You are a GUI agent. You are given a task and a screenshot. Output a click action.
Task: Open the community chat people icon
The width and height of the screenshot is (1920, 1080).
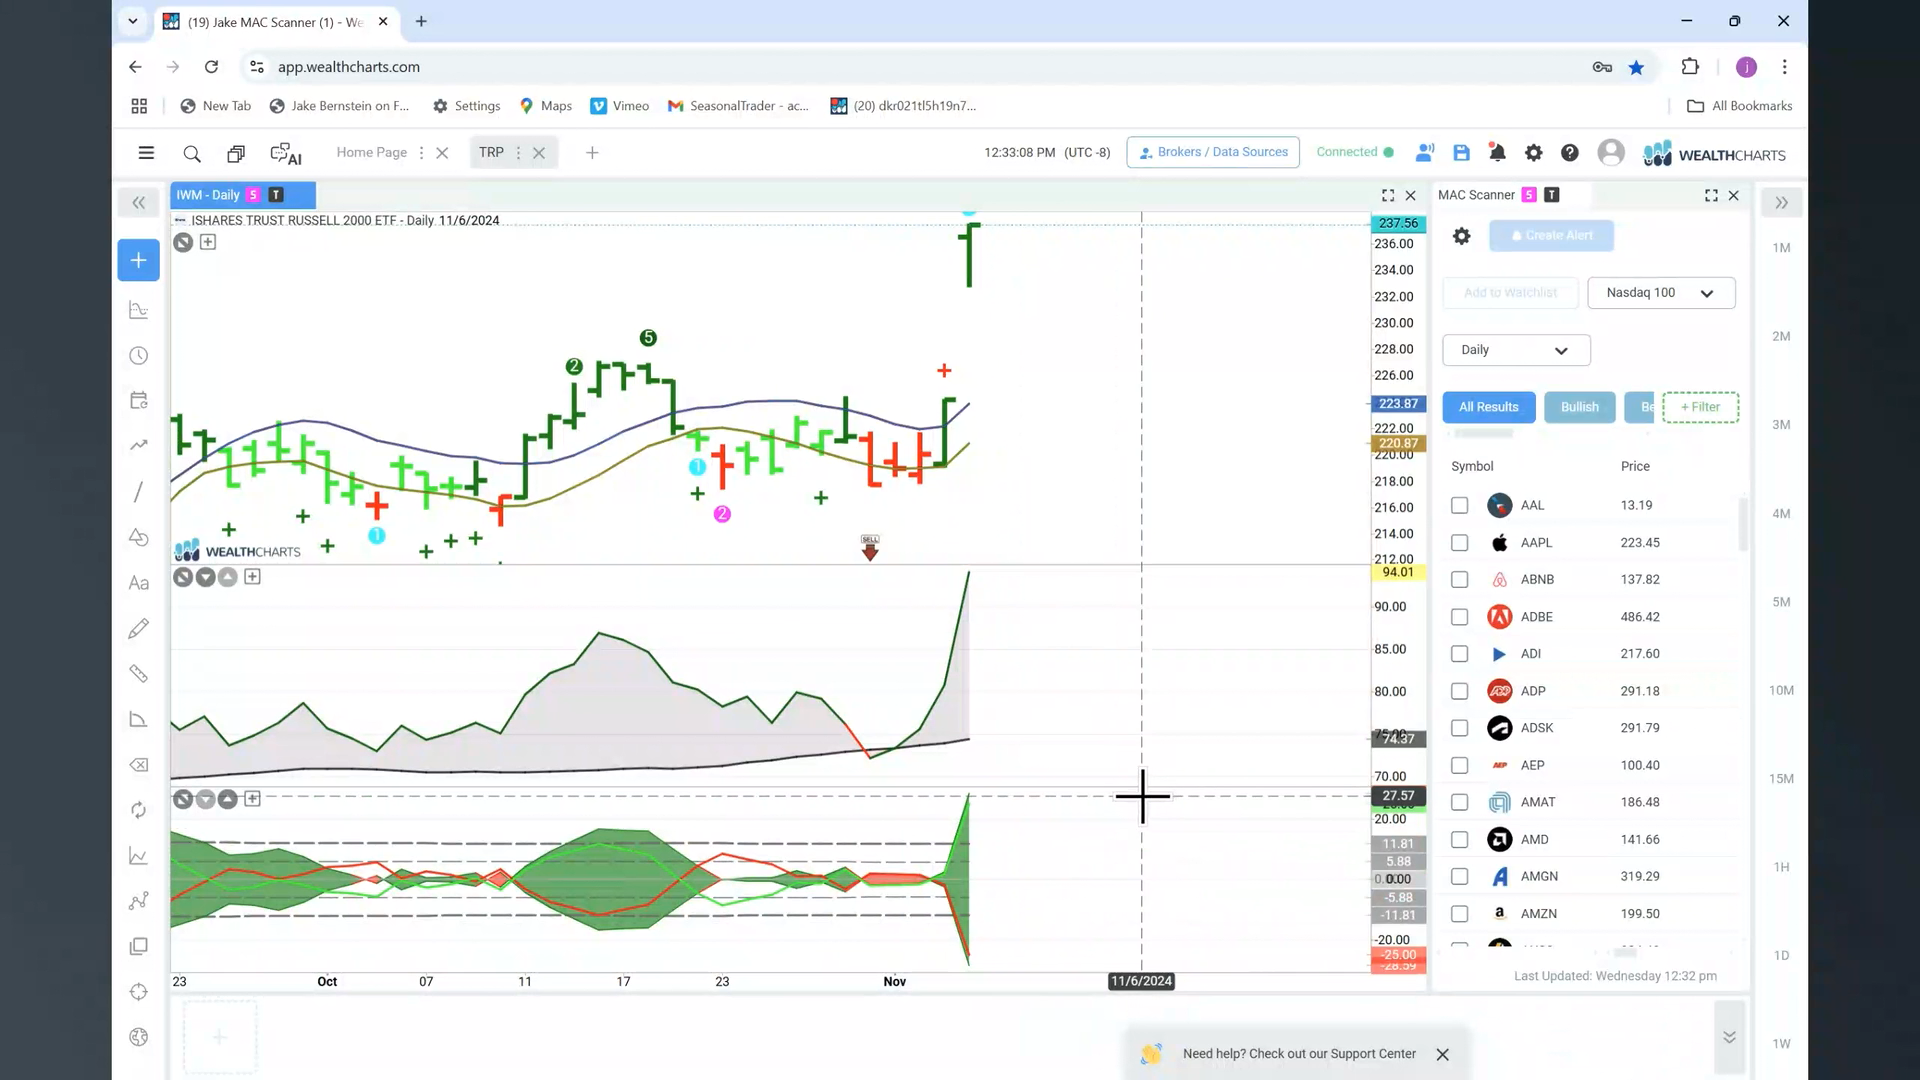1425,152
